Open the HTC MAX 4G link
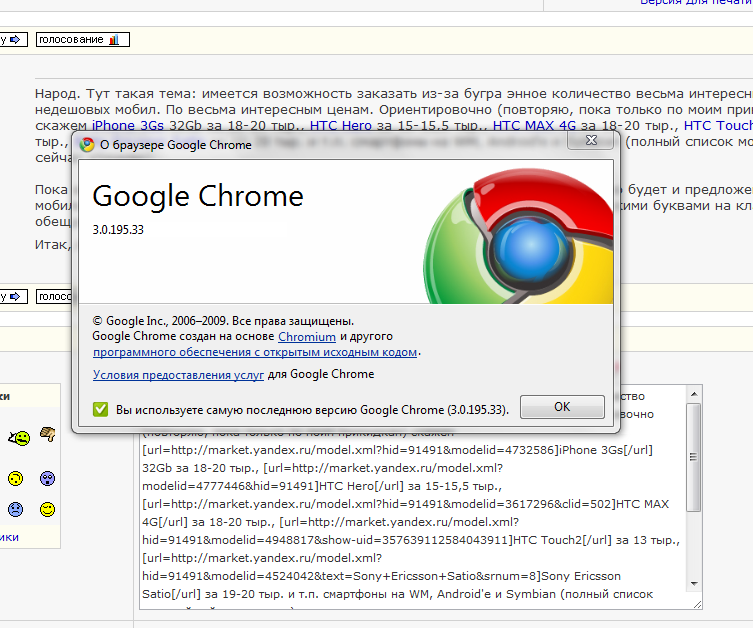The width and height of the screenshot is (753, 628). coord(535,125)
